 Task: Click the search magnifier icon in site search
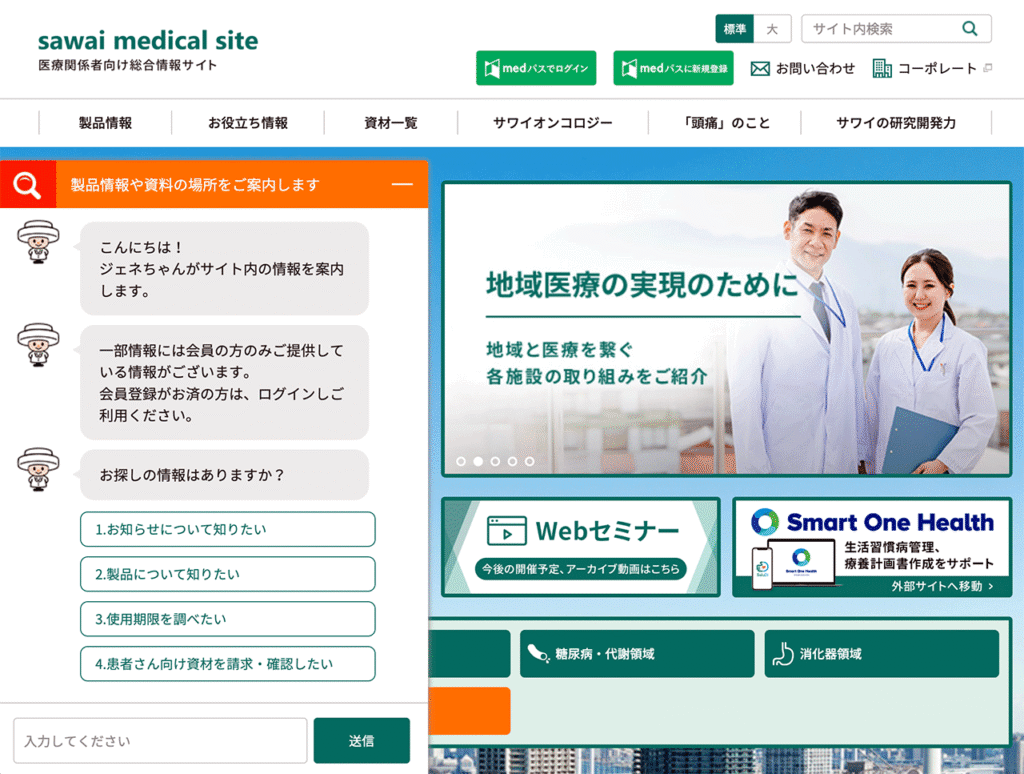click(969, 29)
